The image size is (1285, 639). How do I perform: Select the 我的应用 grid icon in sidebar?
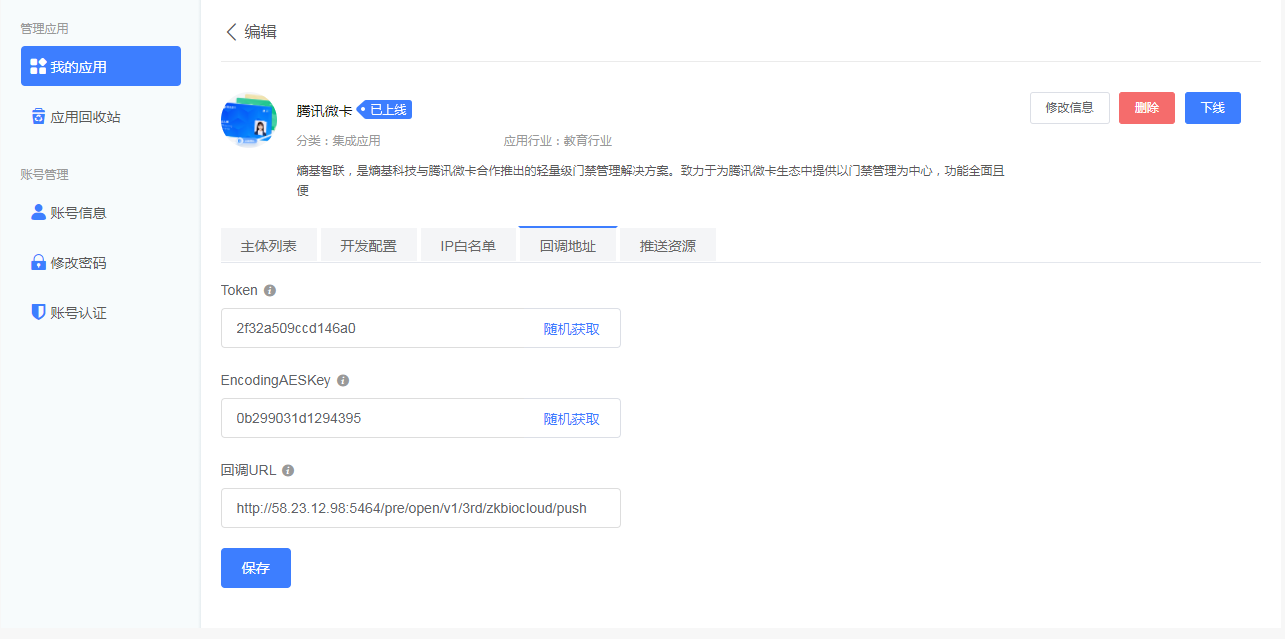[36, 66]
